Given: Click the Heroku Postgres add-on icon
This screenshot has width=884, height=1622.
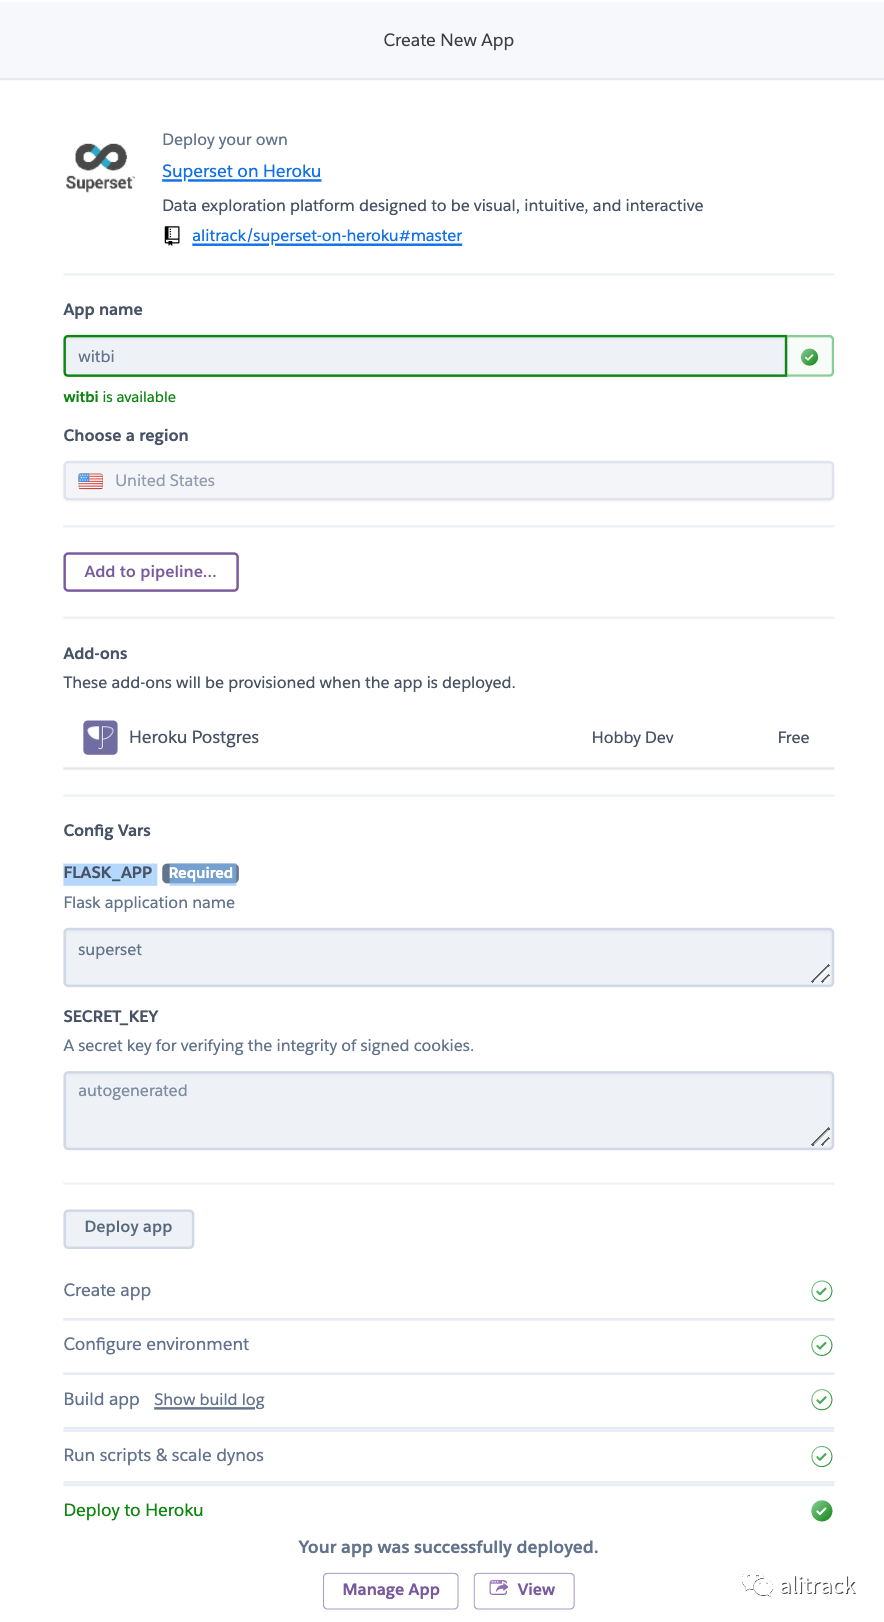Looking at the screenshot, I should [100, 738].
